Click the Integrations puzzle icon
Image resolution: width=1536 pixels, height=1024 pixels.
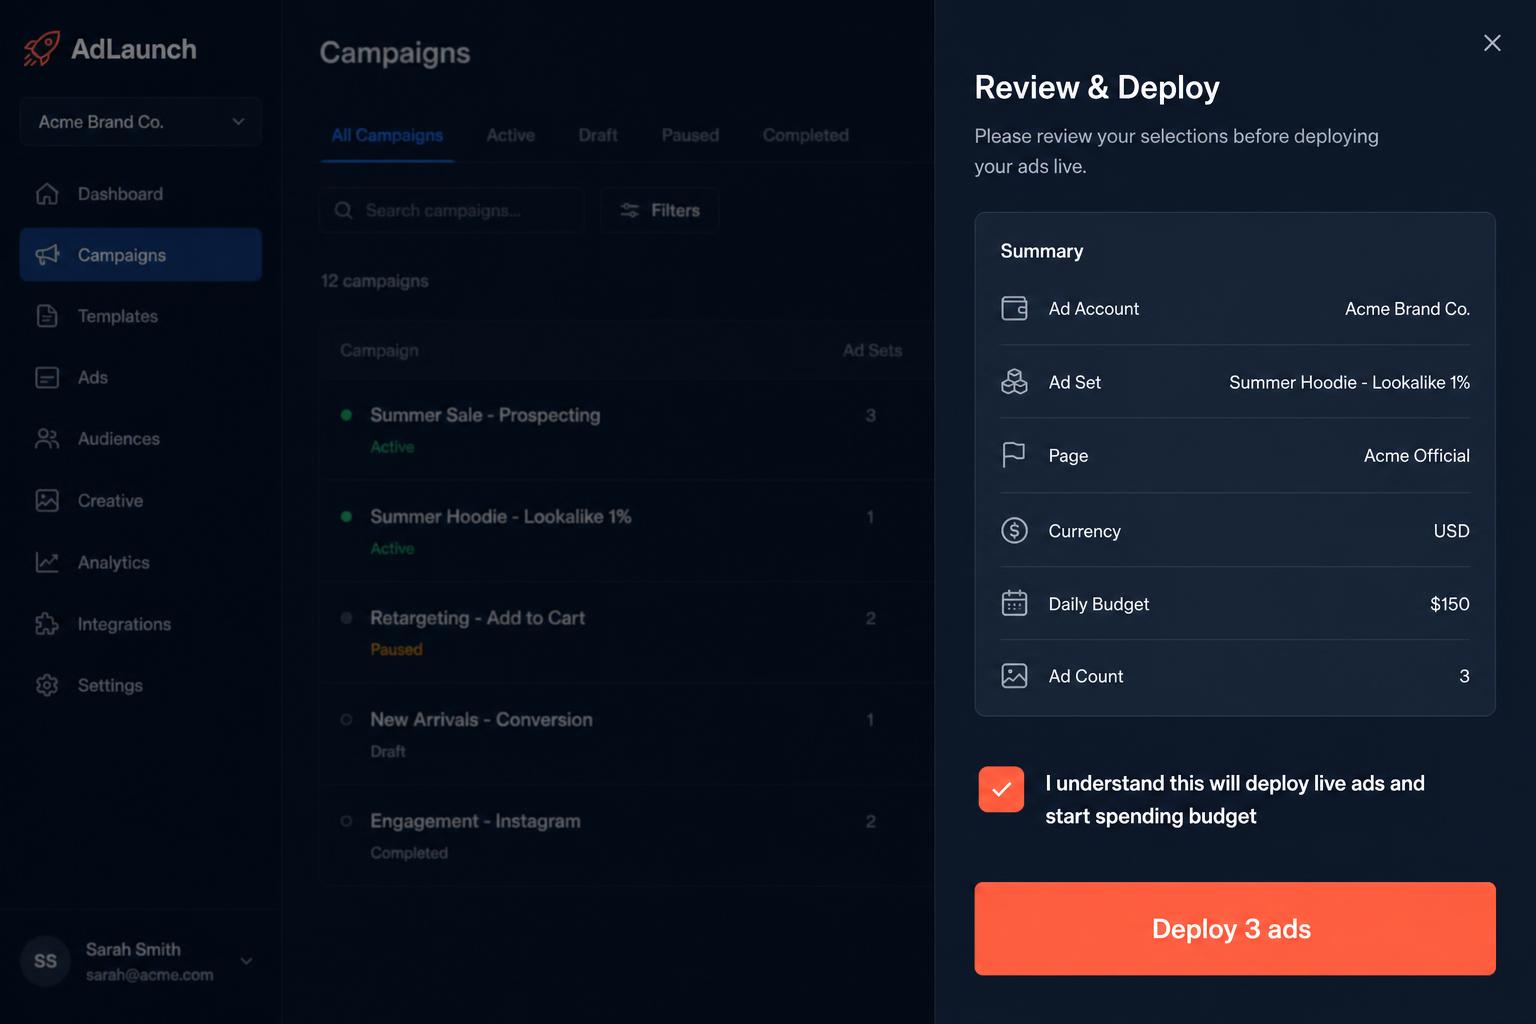[x=47, y=624]
